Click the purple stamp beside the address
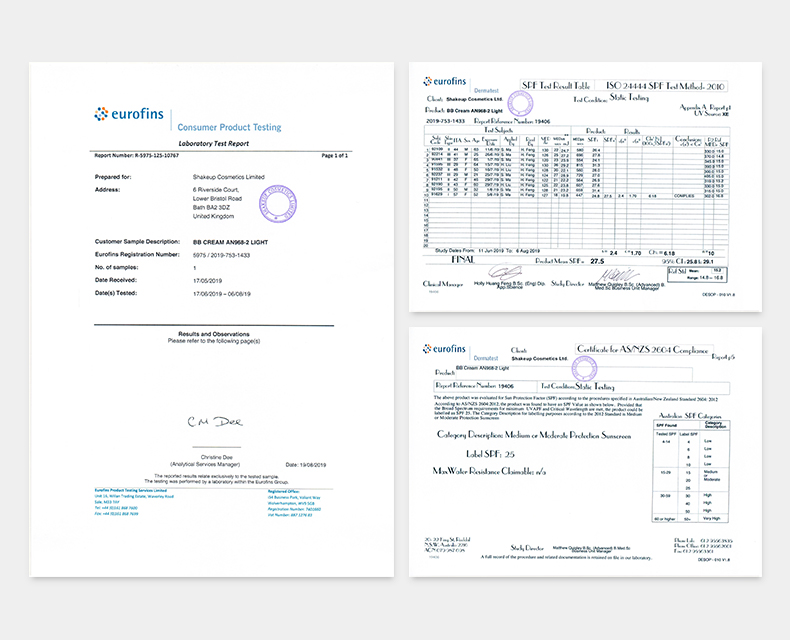Image resolution: width=790 pixels, height=640 pixels. pyautogui.click(x=278, y=204)
